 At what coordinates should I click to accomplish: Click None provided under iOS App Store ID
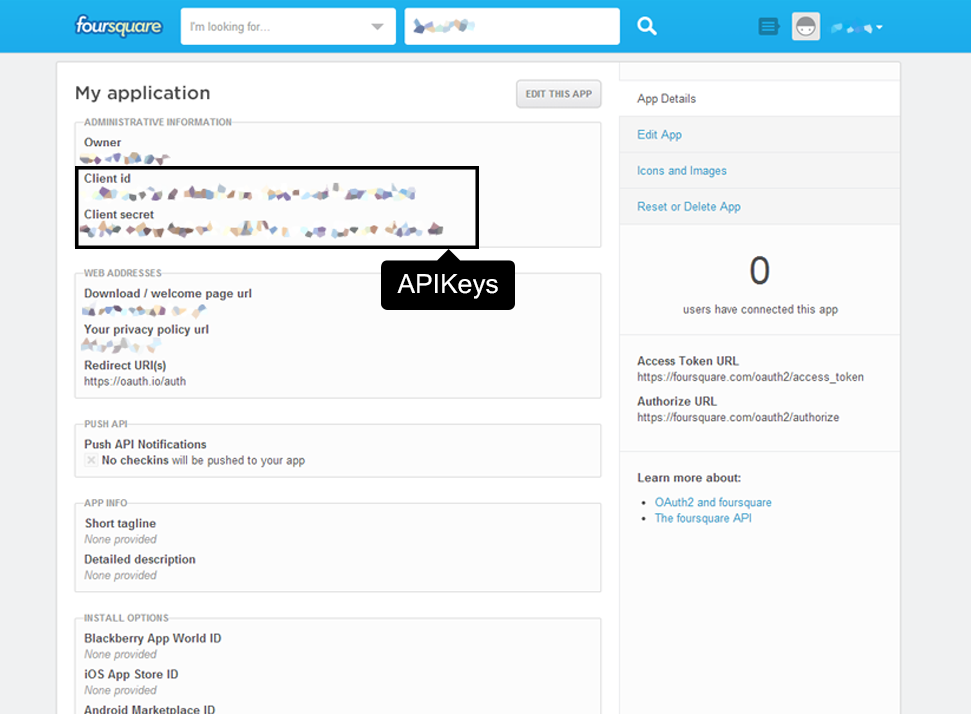tap(120, 690)
